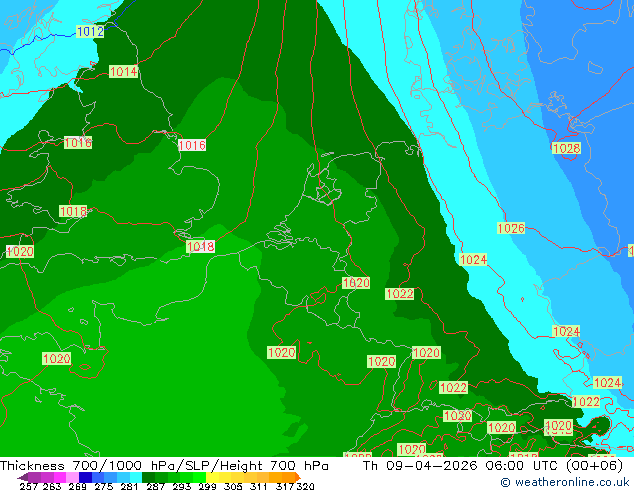Click the legend value 293
The image size is (634, 490).
(182, 486)
